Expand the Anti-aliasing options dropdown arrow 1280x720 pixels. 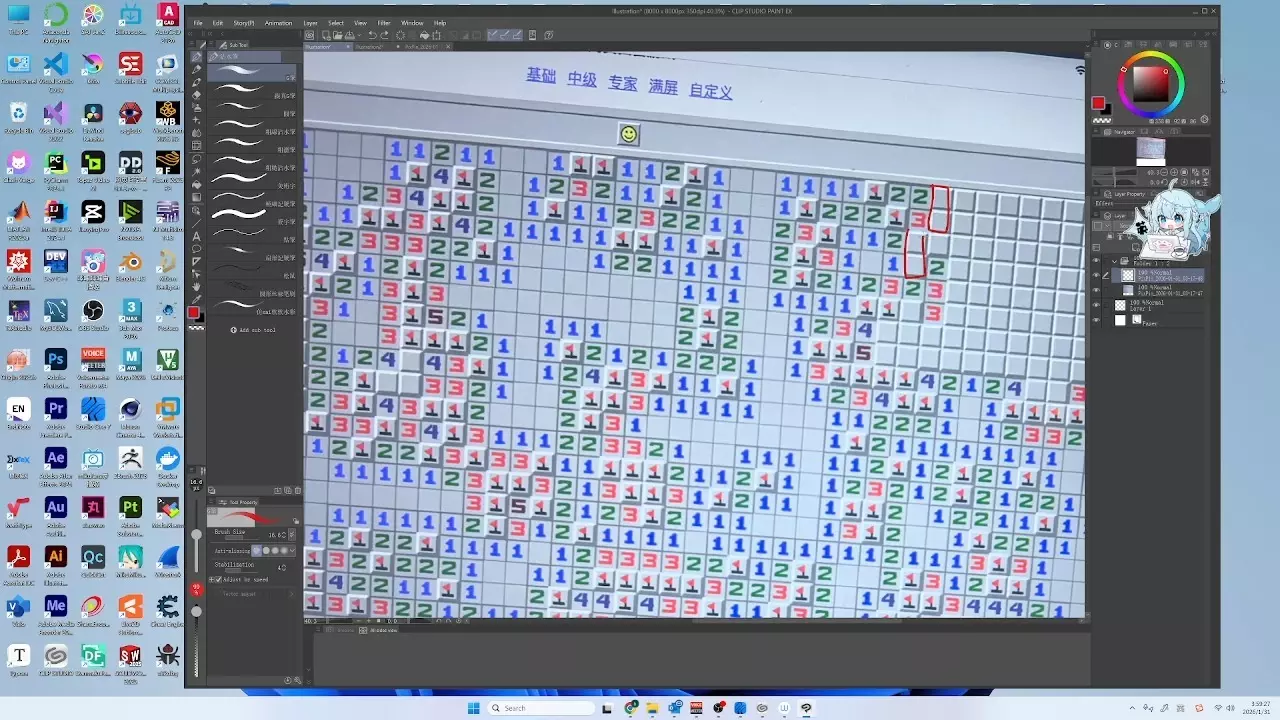point(293,550)
